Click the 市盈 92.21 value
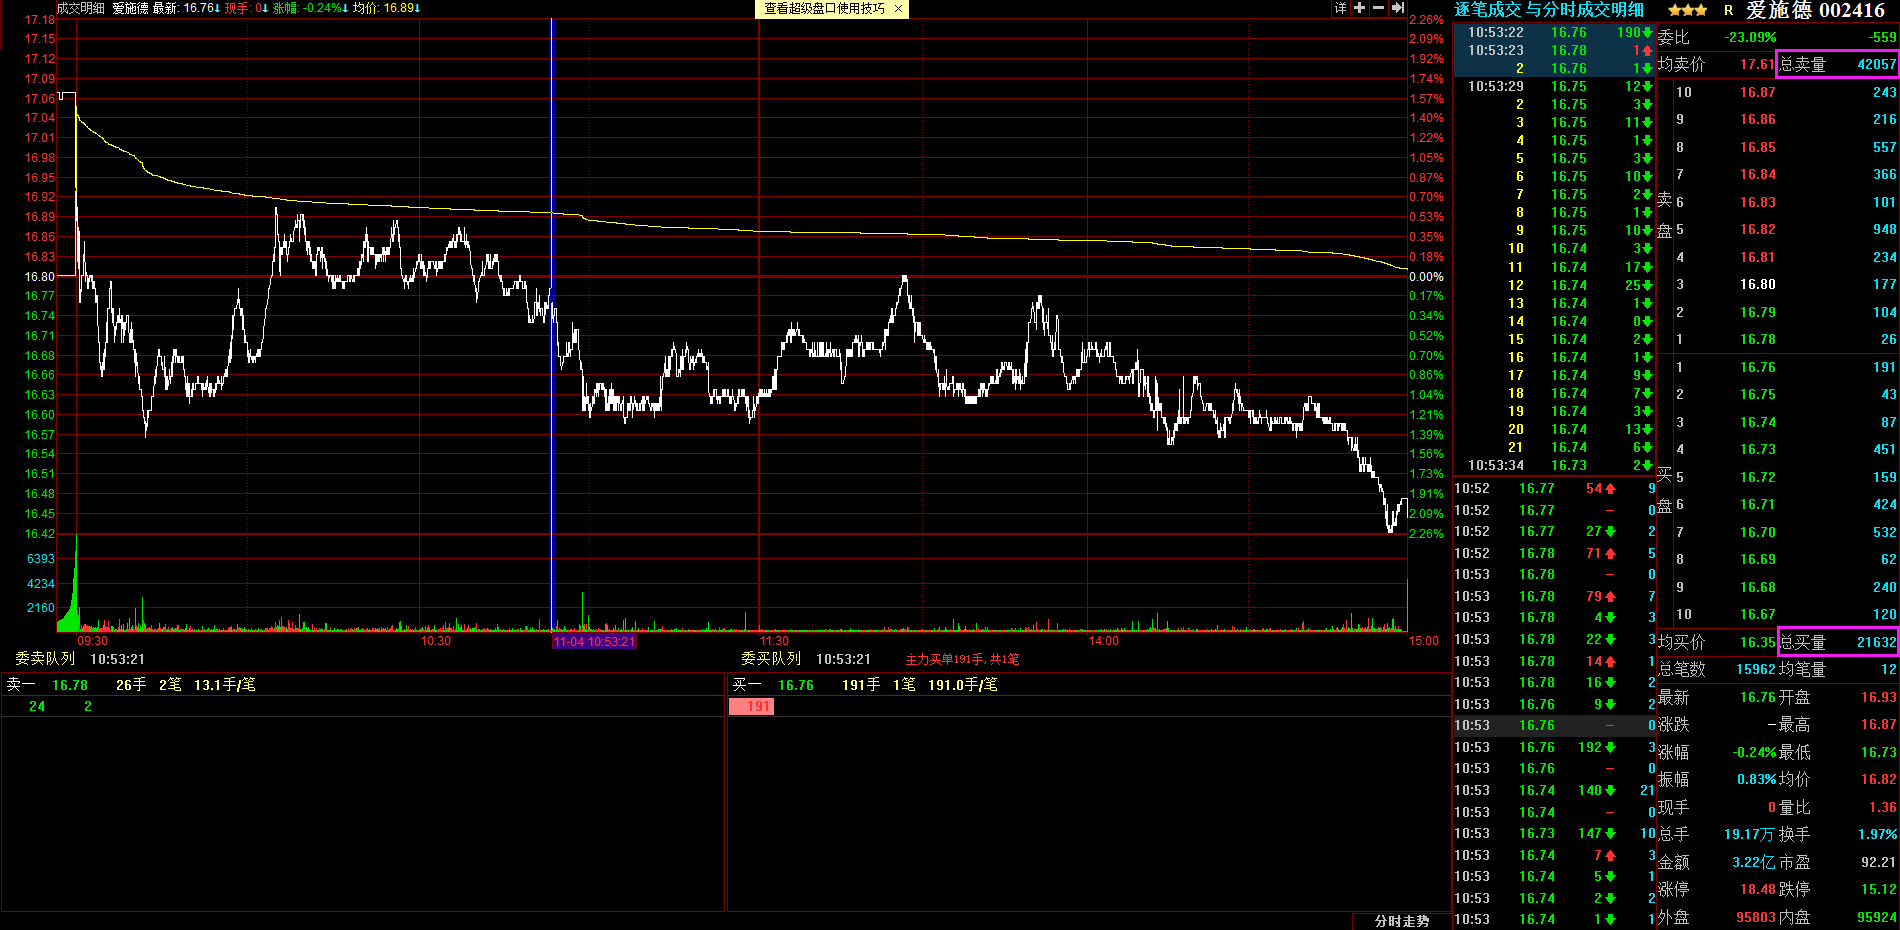 pos(1878,862)
